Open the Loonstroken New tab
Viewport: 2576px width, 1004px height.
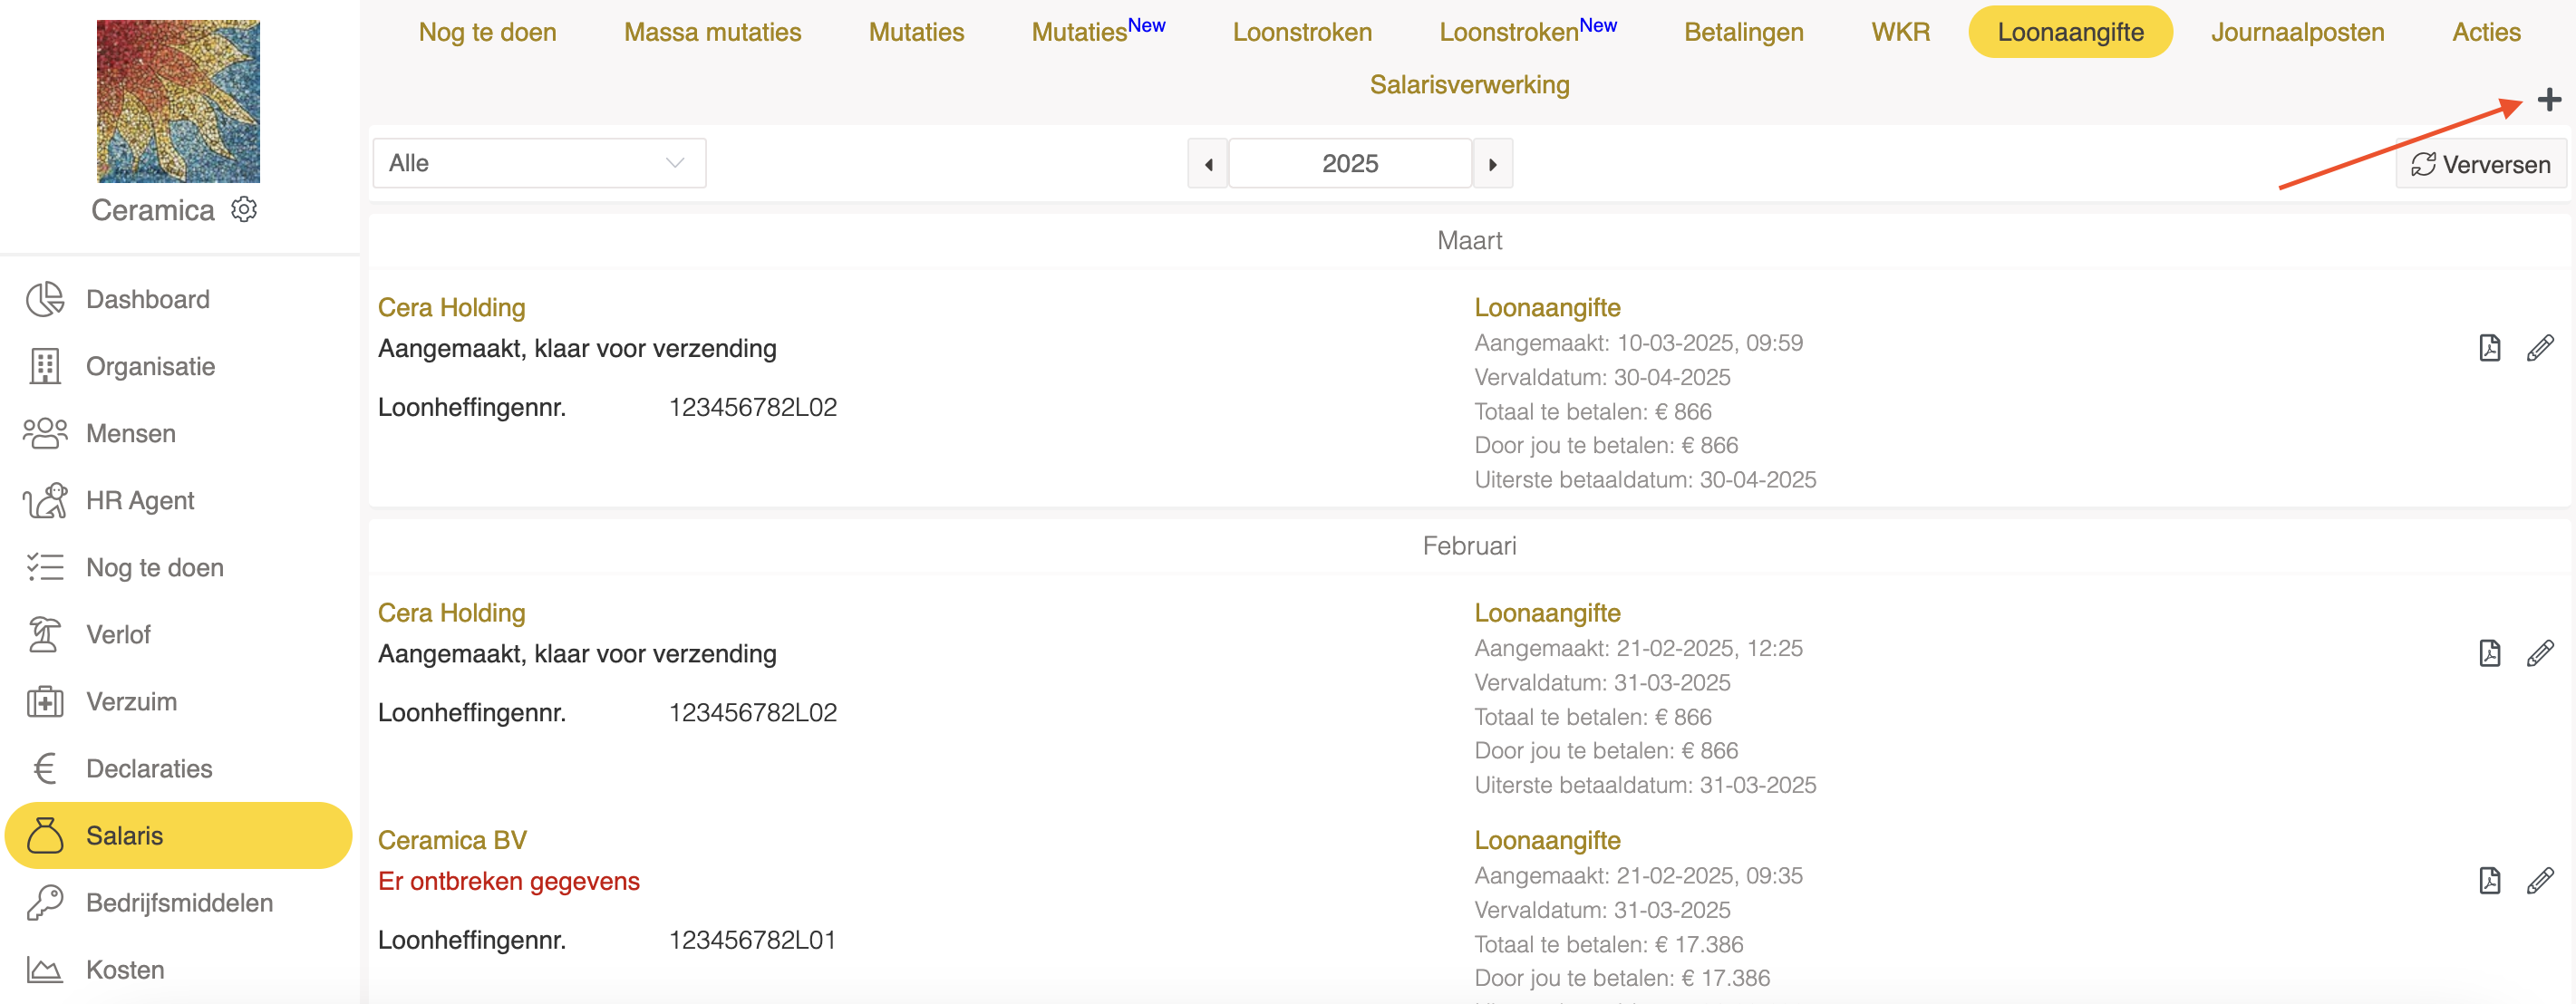tap(1528, 32)
